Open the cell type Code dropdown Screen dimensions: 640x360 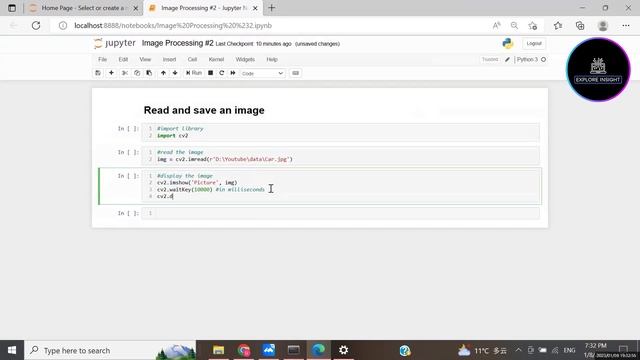(x=262, y=73)
